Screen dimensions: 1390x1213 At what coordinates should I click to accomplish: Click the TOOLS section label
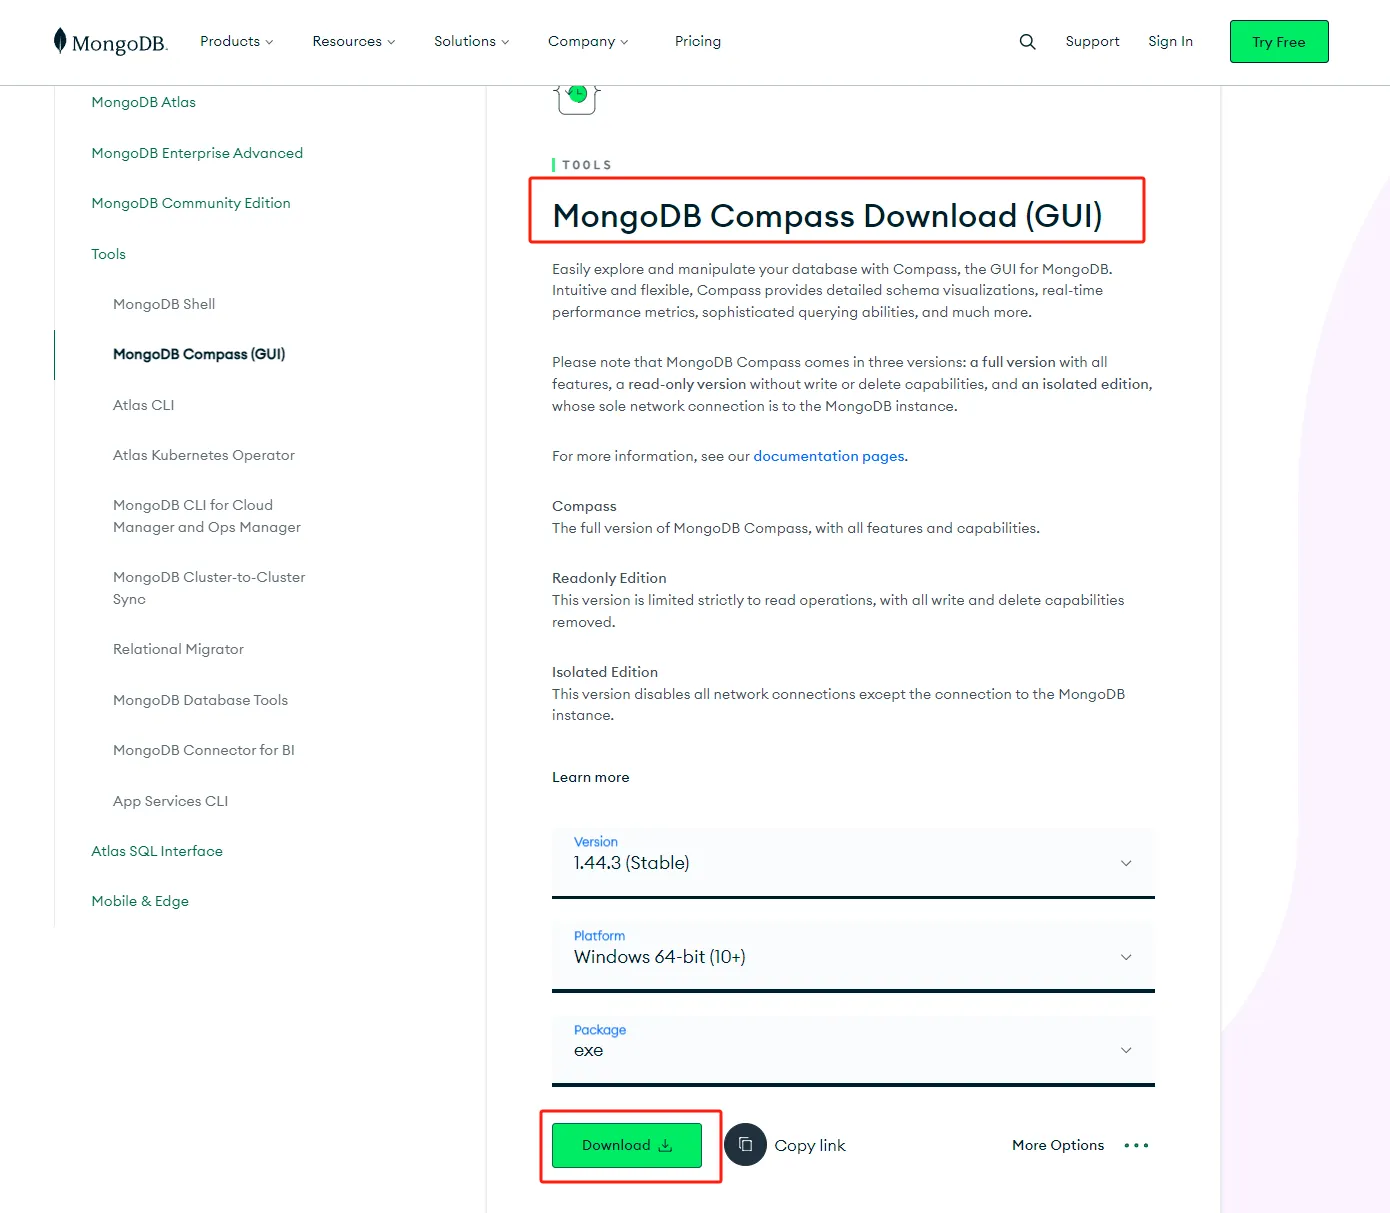[x=587, y=165]
